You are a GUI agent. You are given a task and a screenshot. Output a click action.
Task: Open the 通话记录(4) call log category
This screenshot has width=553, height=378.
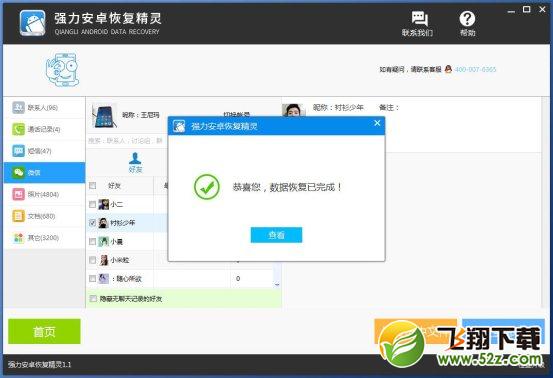click(44, 129)
